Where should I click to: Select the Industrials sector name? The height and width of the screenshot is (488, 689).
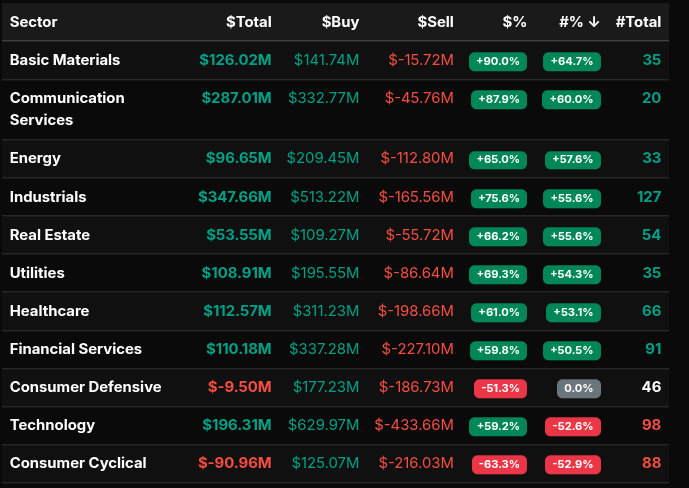tap(48, 197)
